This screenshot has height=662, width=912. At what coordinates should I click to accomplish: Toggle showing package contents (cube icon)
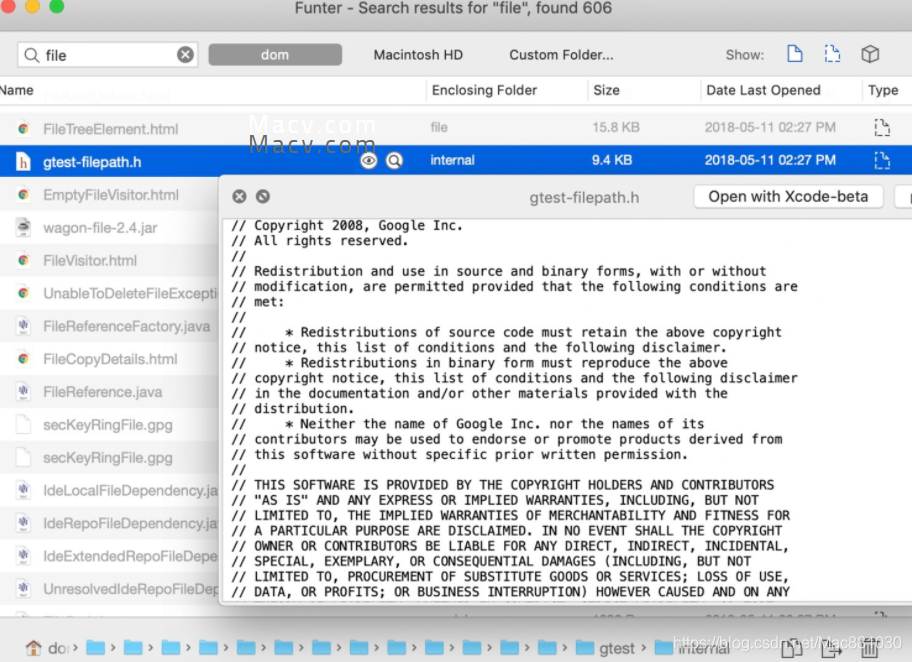coord(870,54)
